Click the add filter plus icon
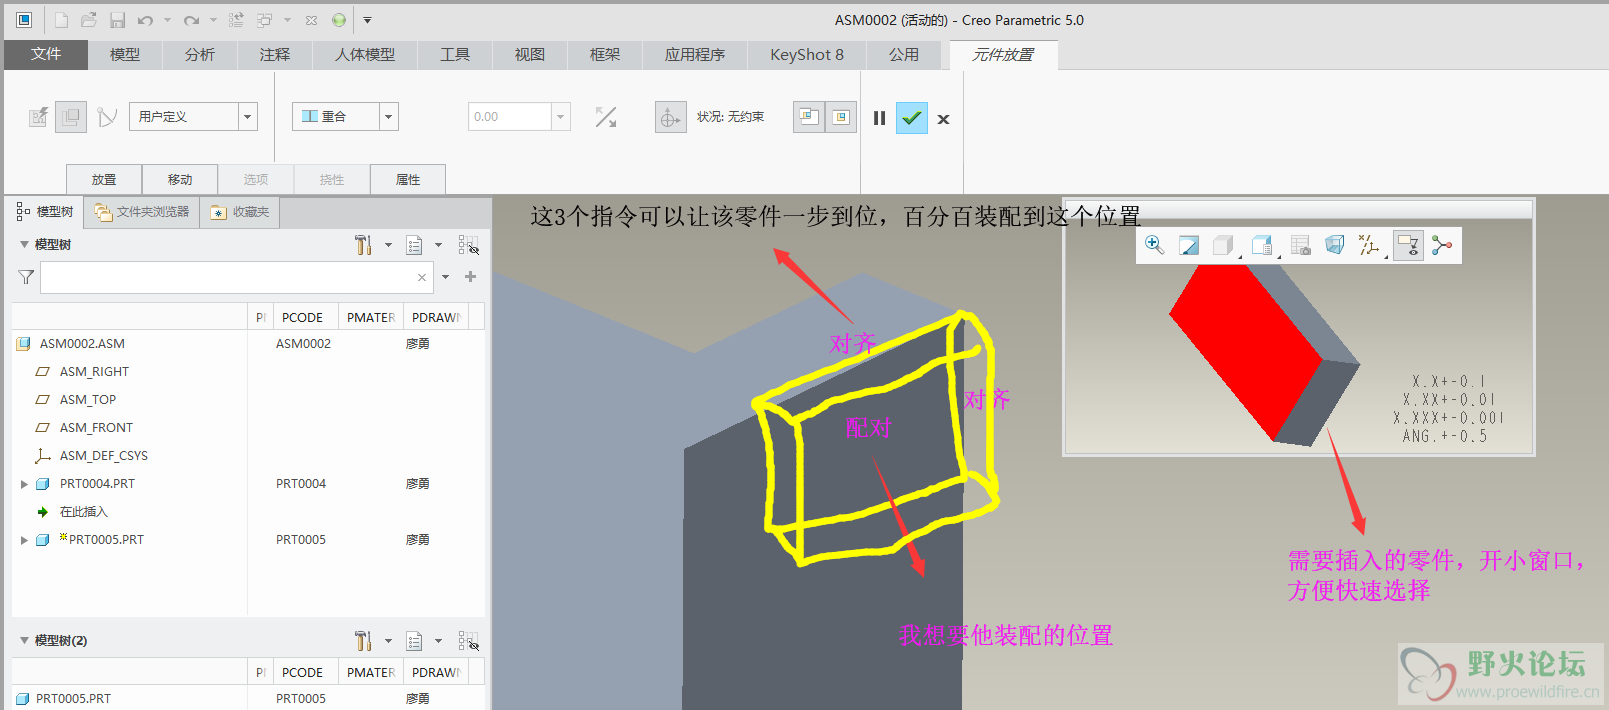 pyautogui.click(x=470, y=277)
